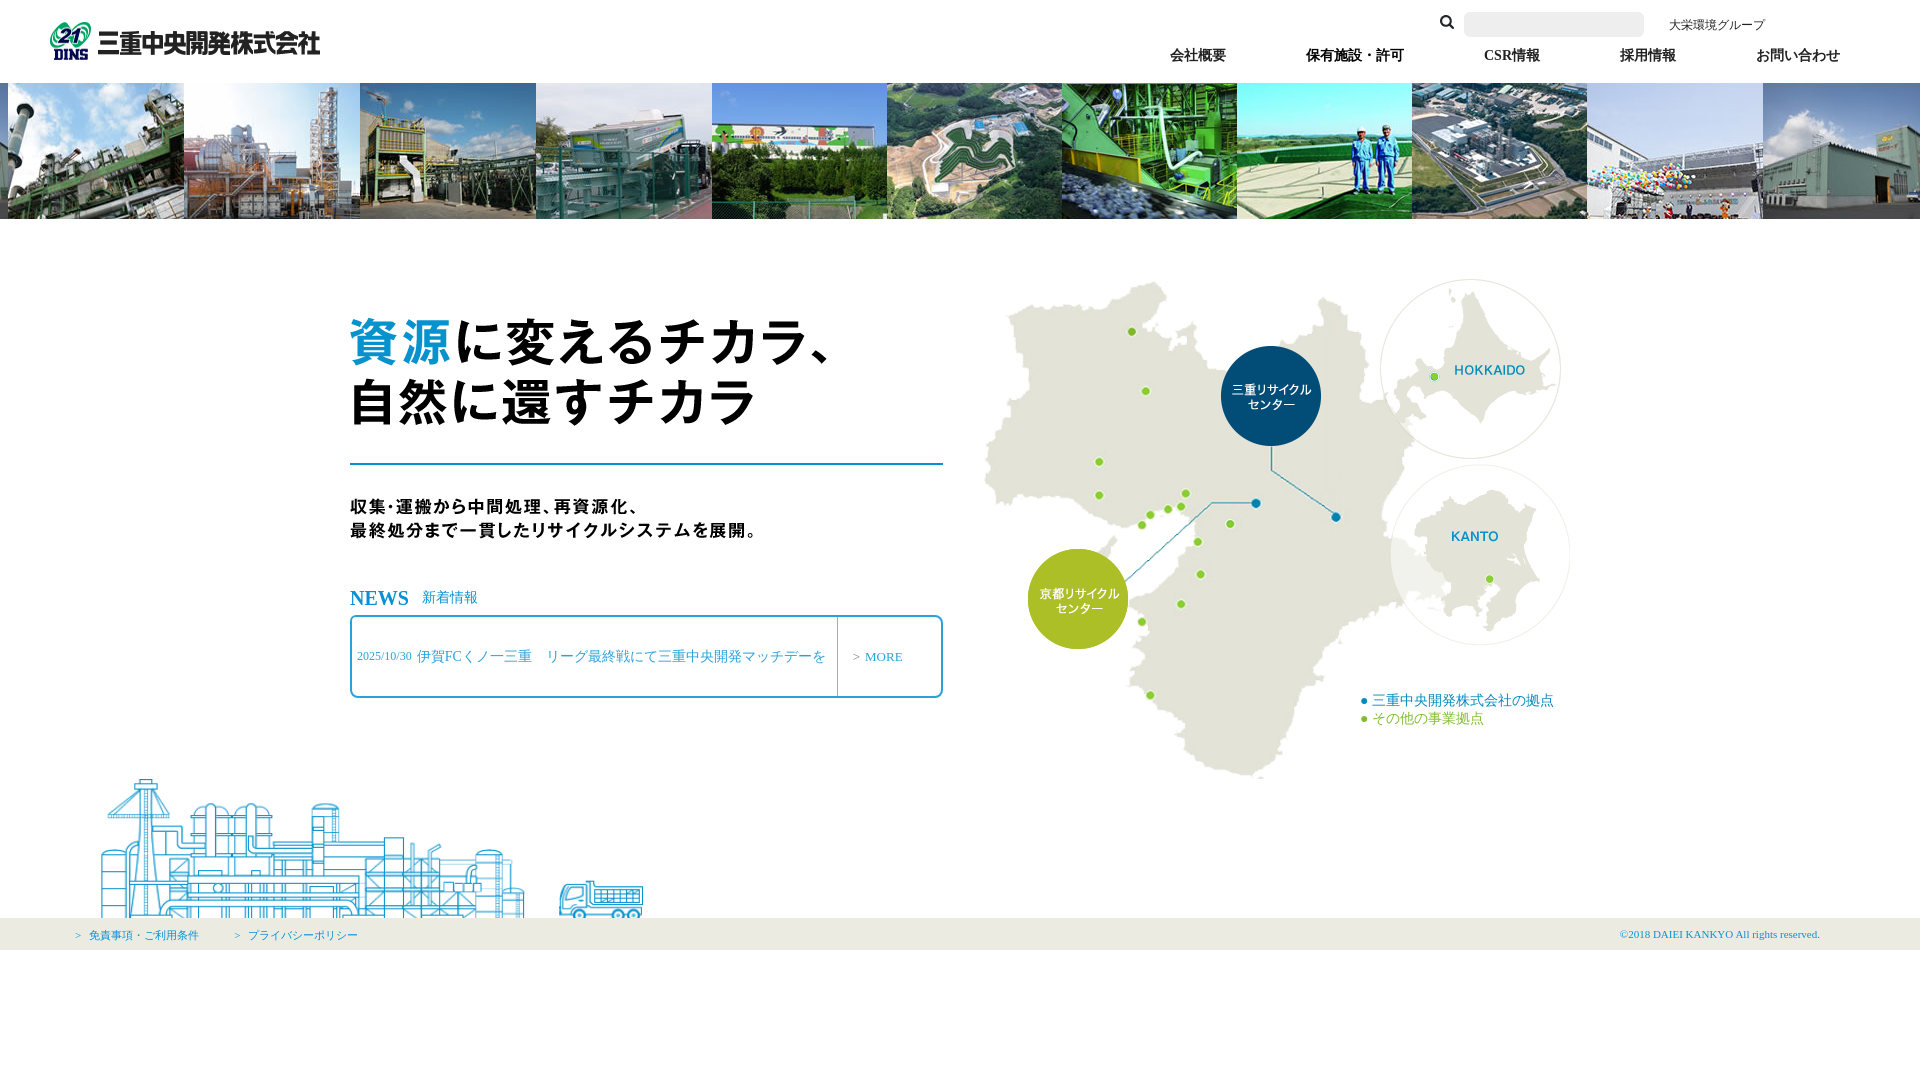Click the 免責事項・ご利用条件 footer link
Screen dimensions: 1920x1080
tap(143, 934)
